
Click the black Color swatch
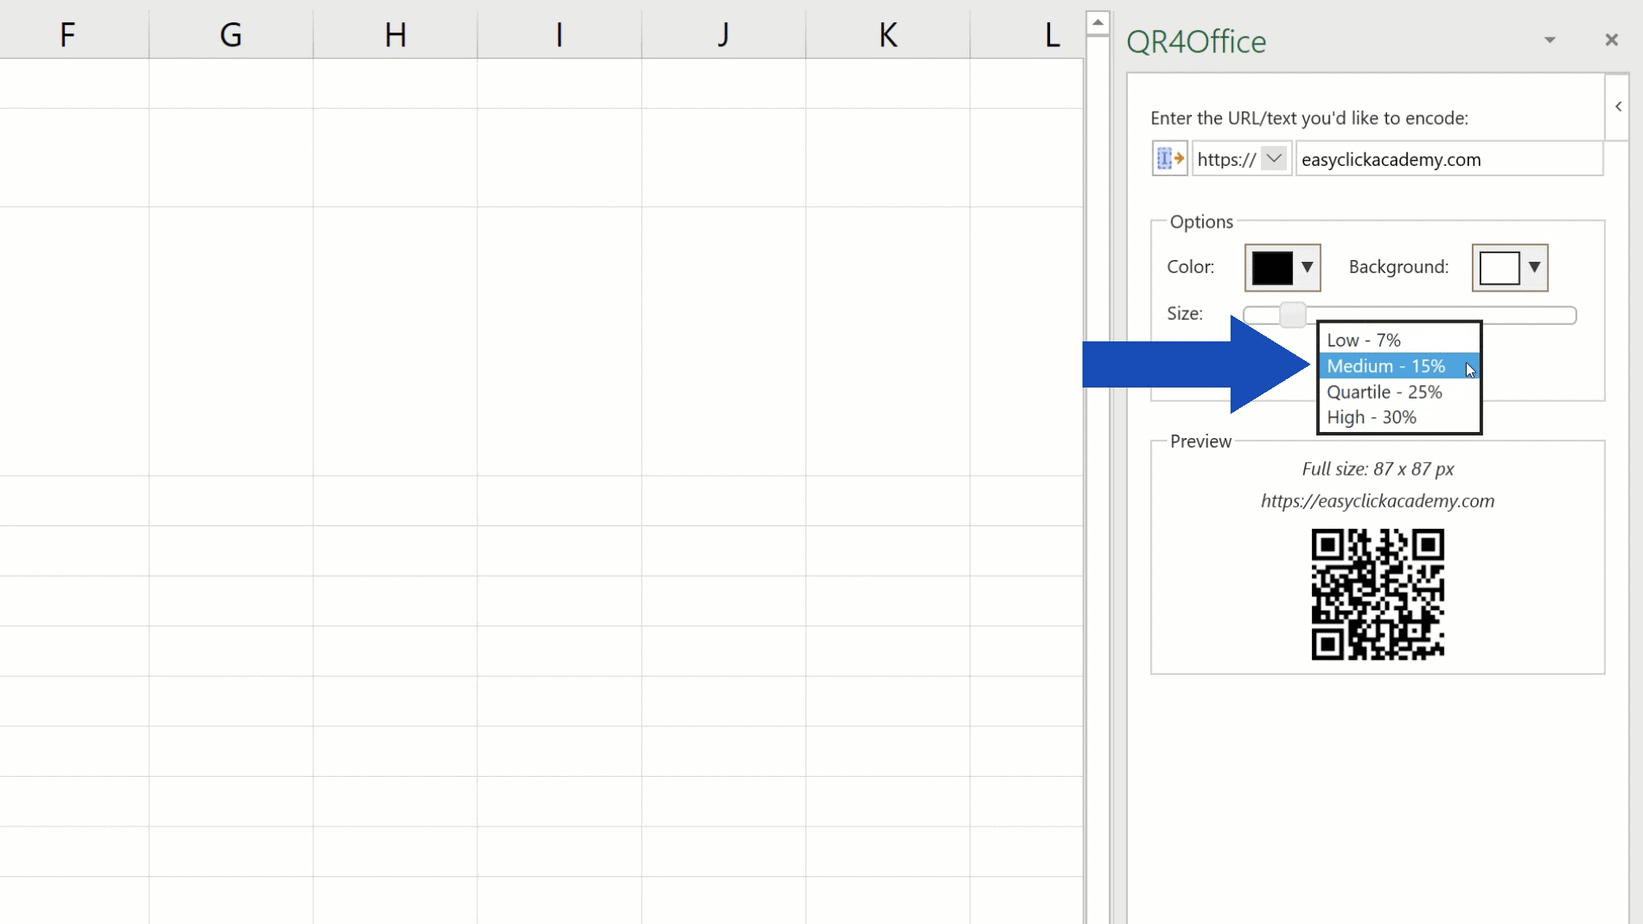tap(1271, 267)
